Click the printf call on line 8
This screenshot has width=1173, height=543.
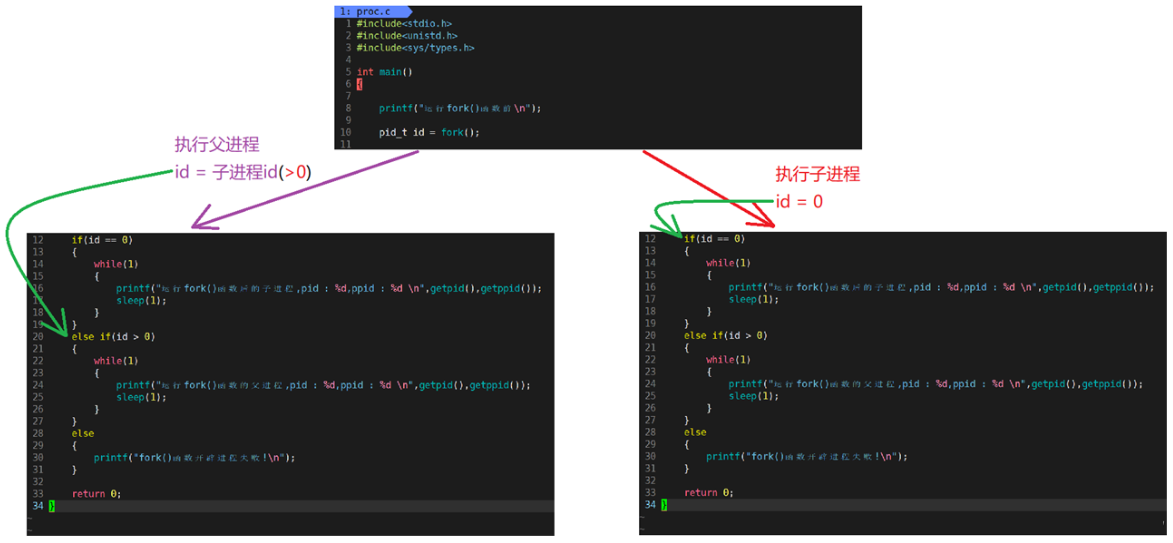point(459,108)
